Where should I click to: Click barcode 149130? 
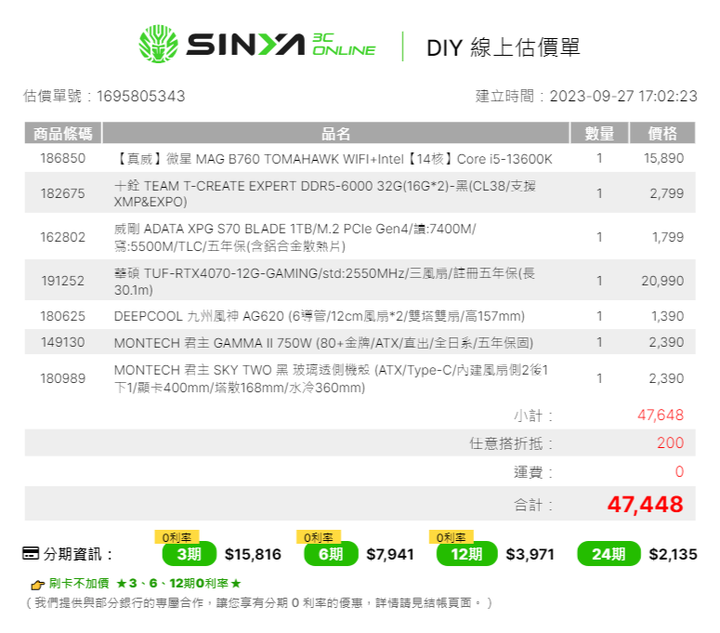[x=63, y=342]
